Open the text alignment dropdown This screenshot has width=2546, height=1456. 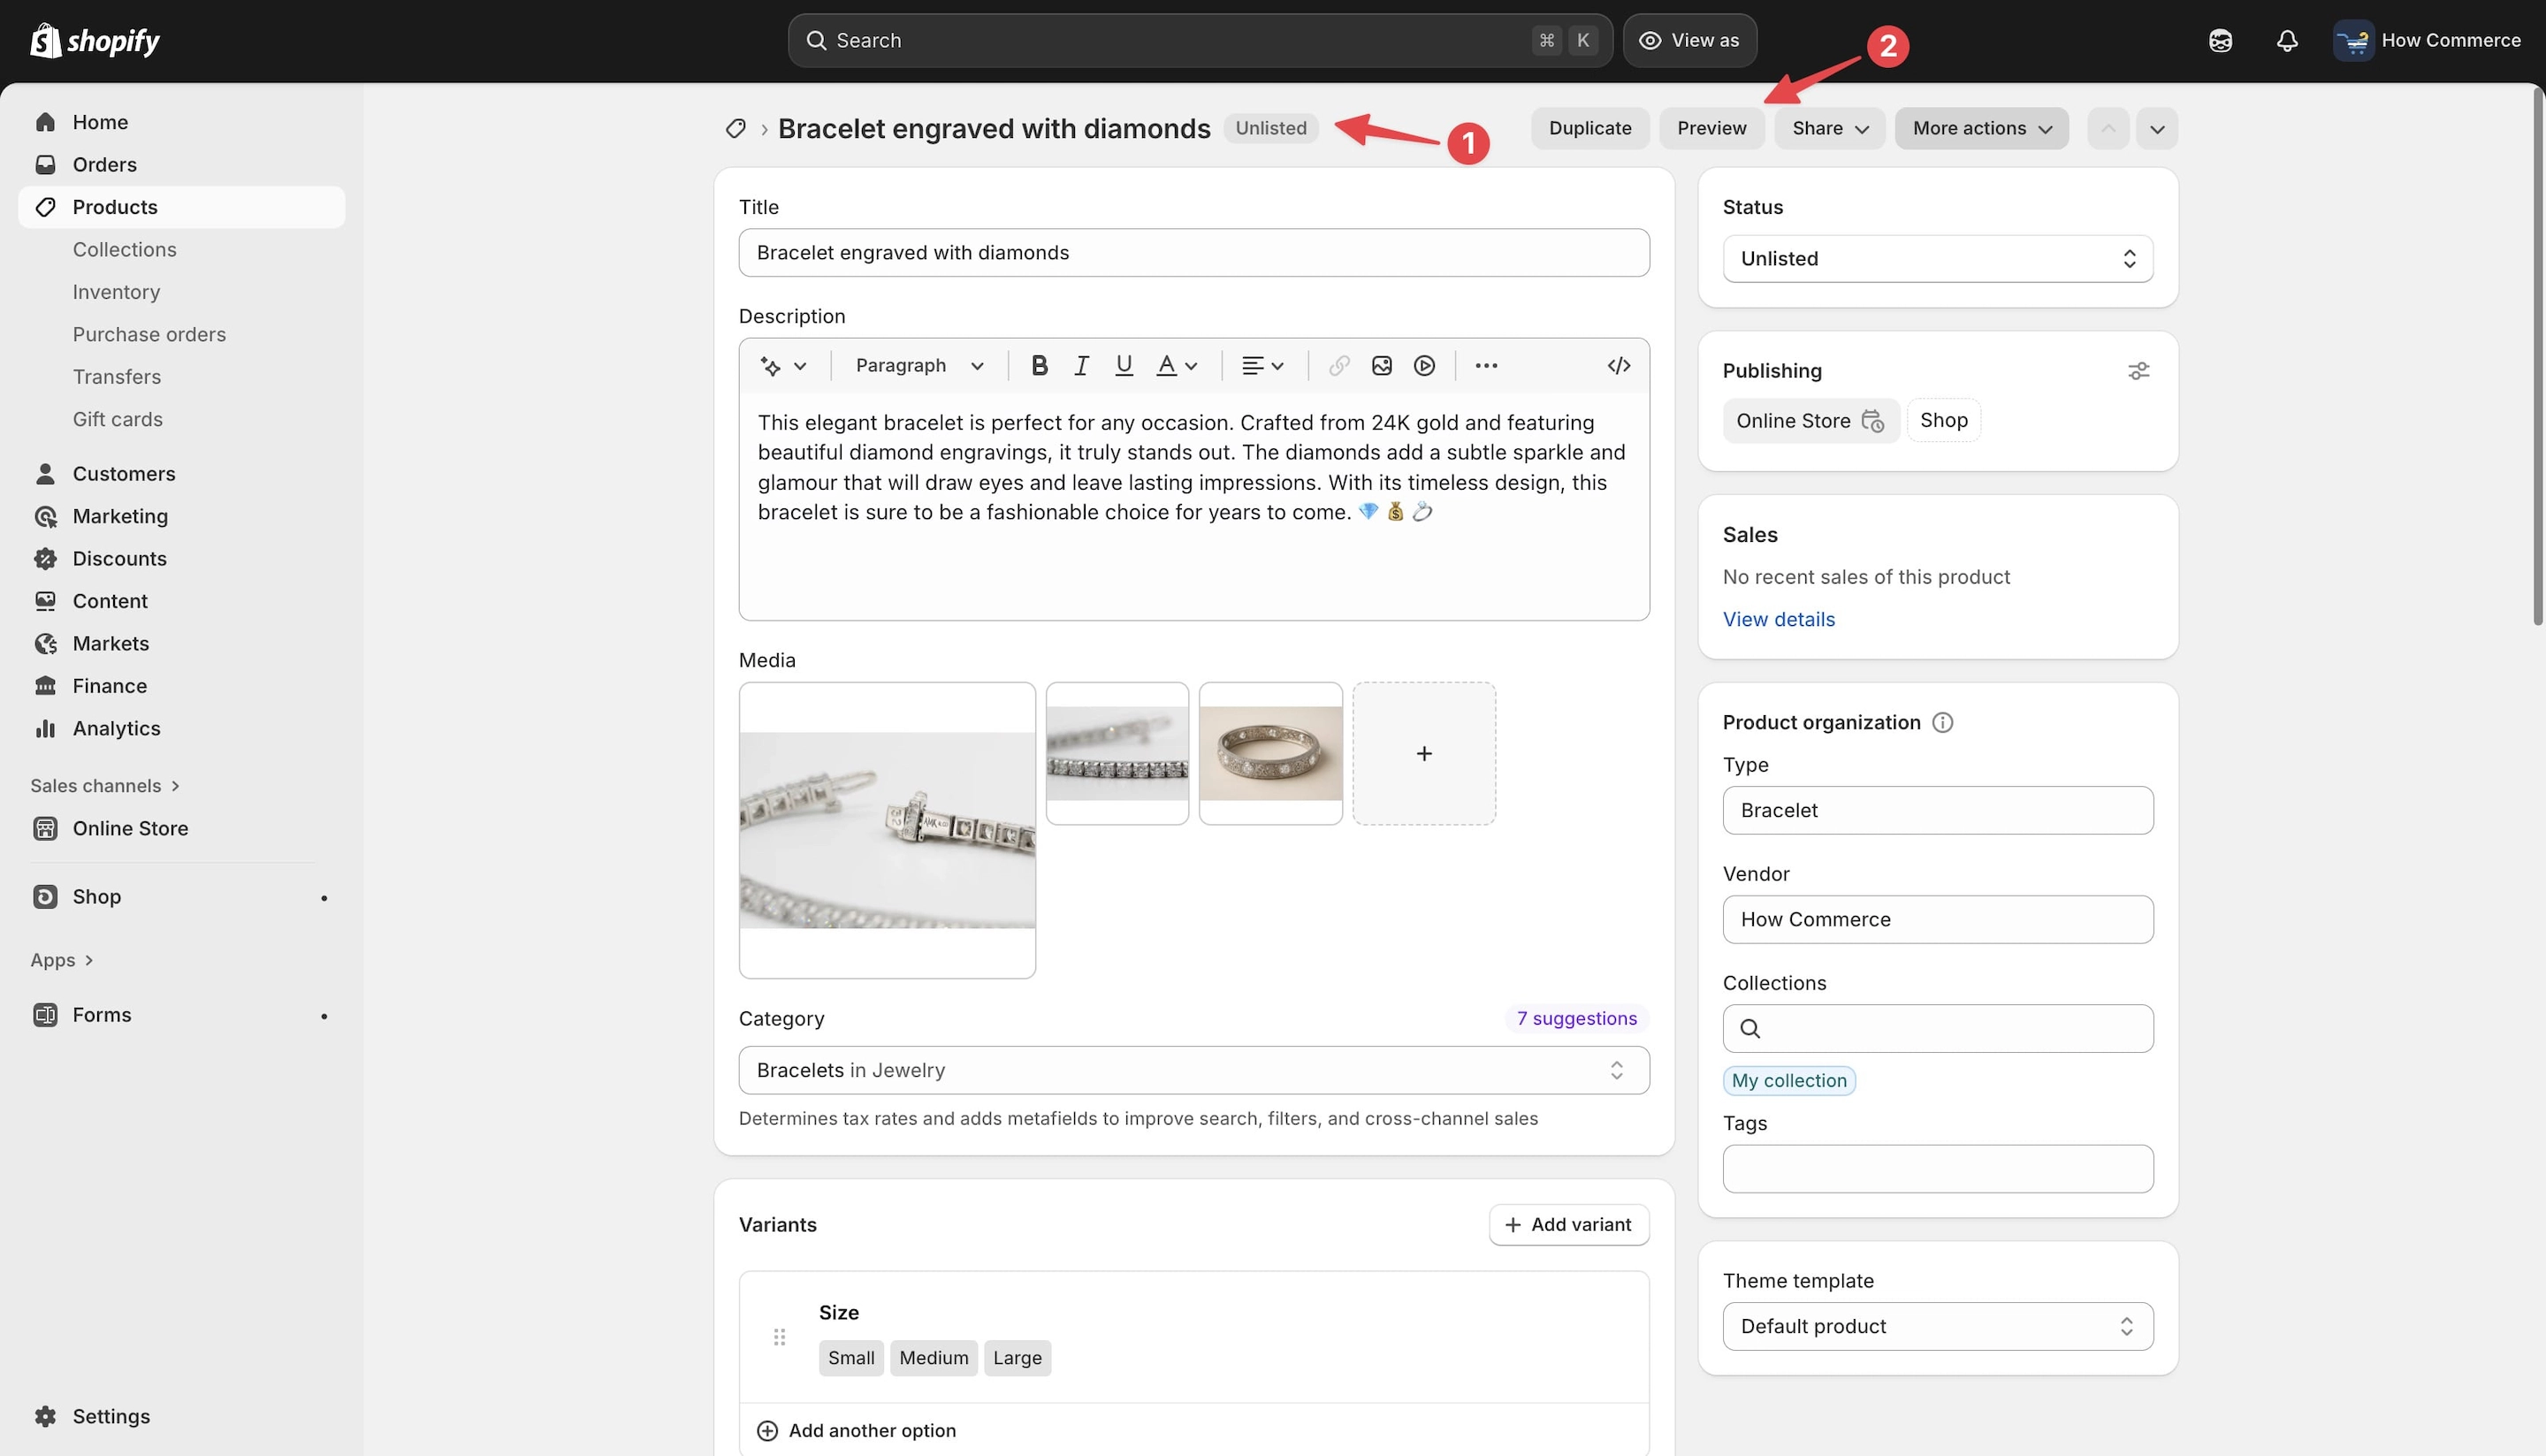coord(1263,366)
